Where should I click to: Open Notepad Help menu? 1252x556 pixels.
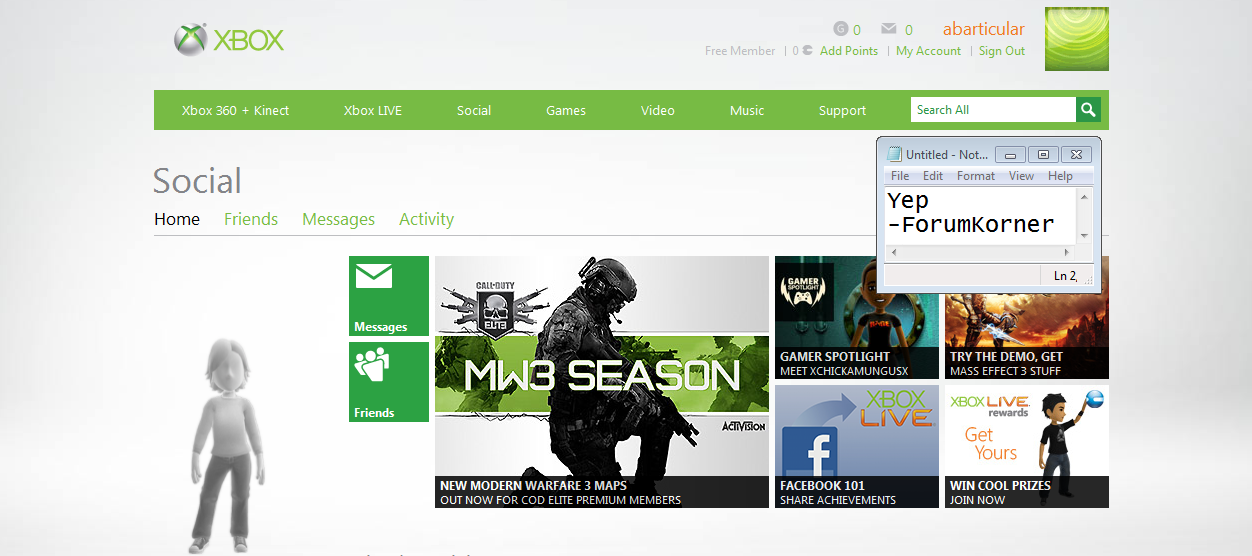point(1060,176)
